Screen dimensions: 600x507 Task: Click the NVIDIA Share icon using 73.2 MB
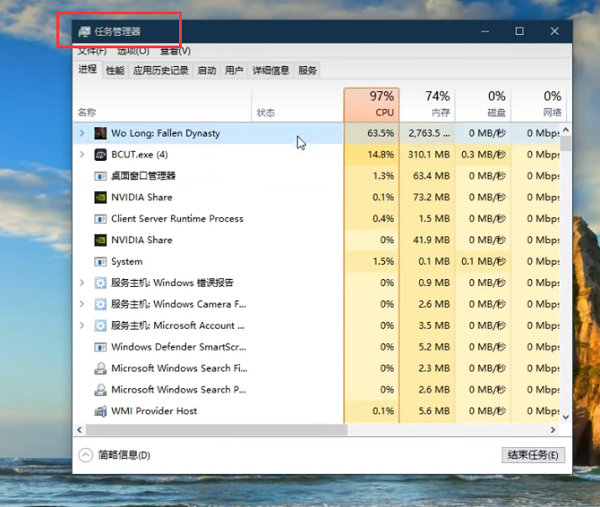pos(101,197)
